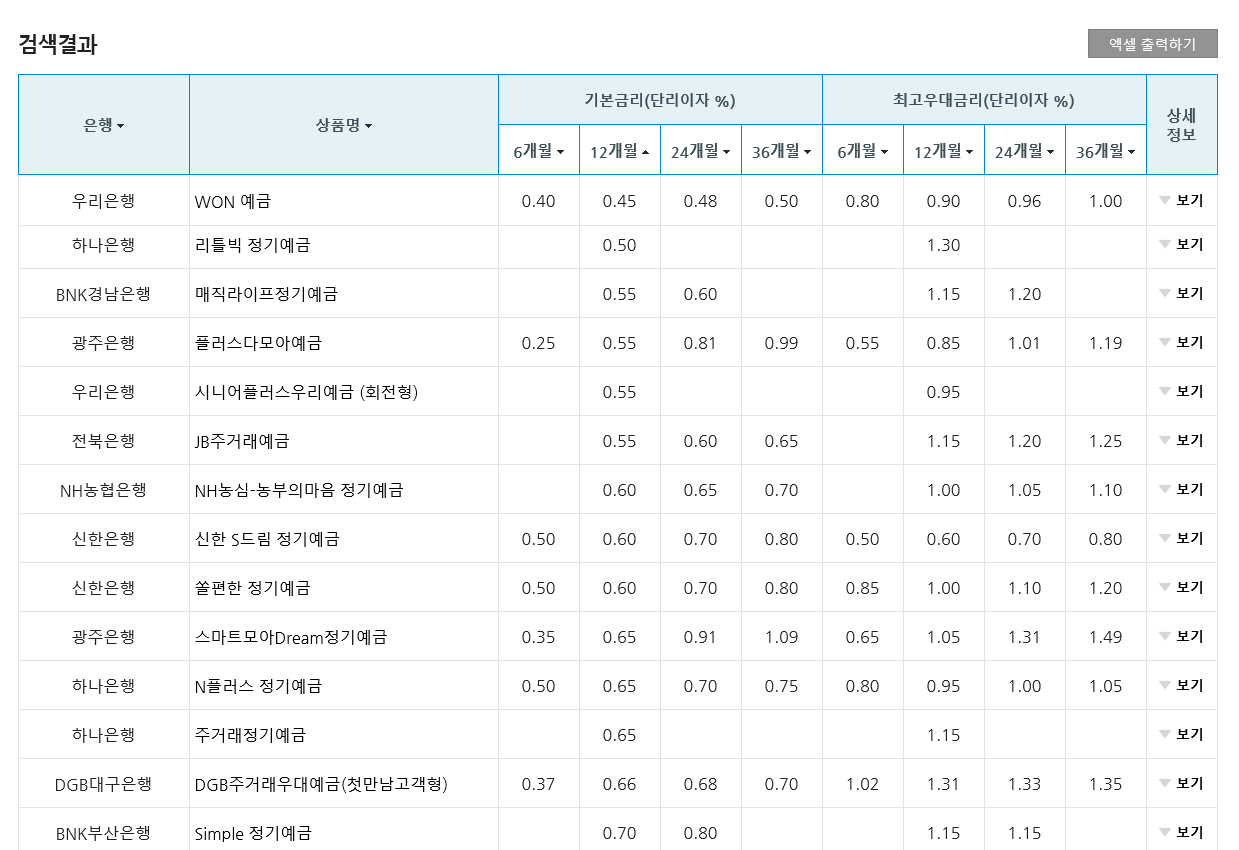Click 0.99 rate in 플러스다모아예금 row

(782, 343)
